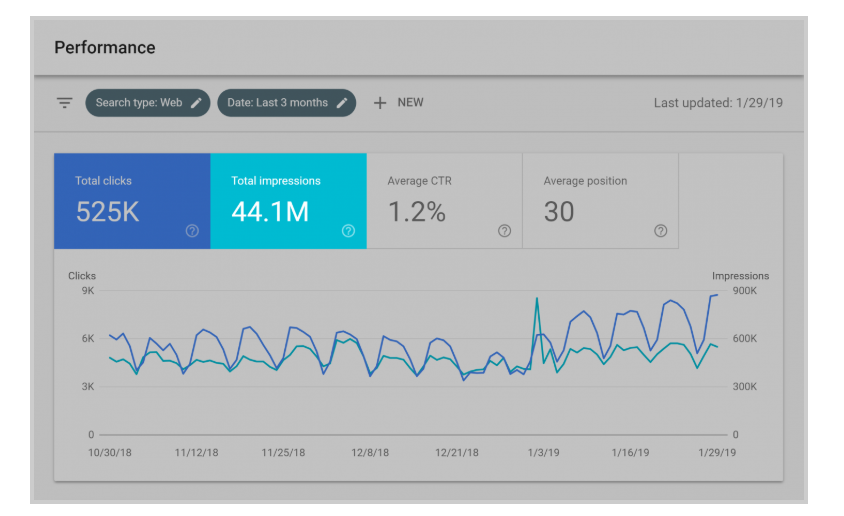The width and height of the screenshot is (844, 516).
Task: Click the plus icon to add filter
Action: pos(380,103)
